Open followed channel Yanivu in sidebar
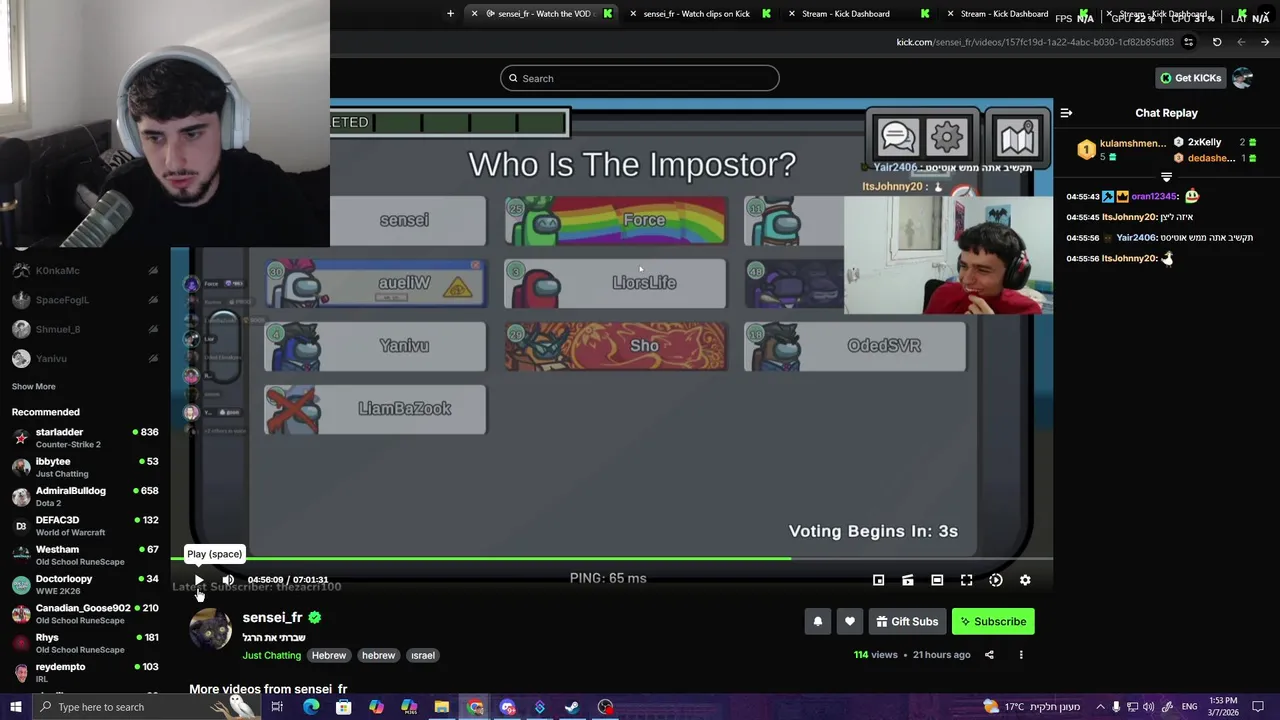Image resolution: width=1280 pixels, height=720 pixels. coord(85,358)
